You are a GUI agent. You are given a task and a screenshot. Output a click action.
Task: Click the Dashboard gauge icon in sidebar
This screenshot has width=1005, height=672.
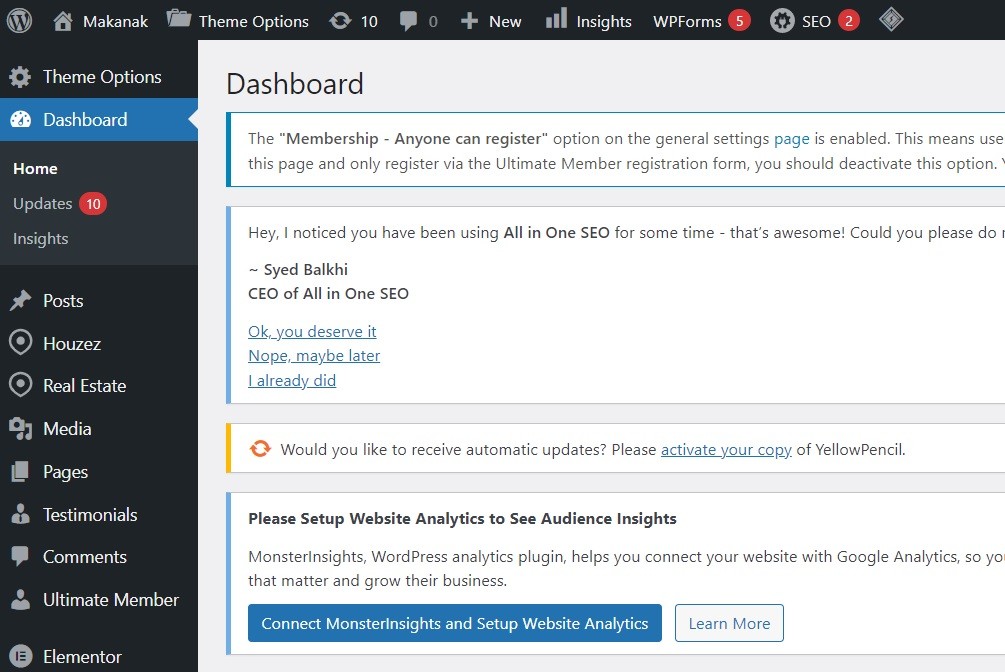tap(21, 119)
